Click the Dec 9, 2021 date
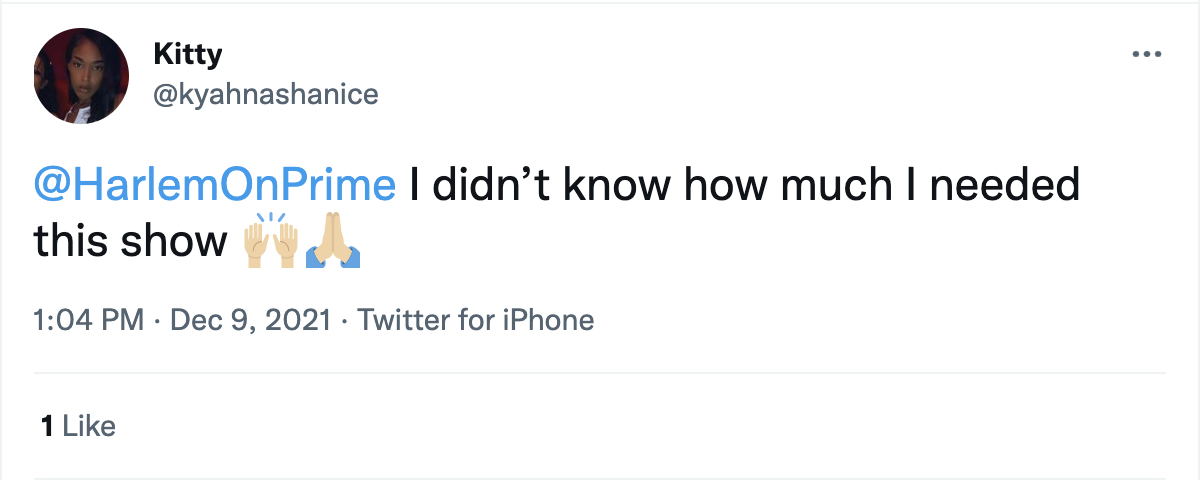 click(x=251, y=321)
